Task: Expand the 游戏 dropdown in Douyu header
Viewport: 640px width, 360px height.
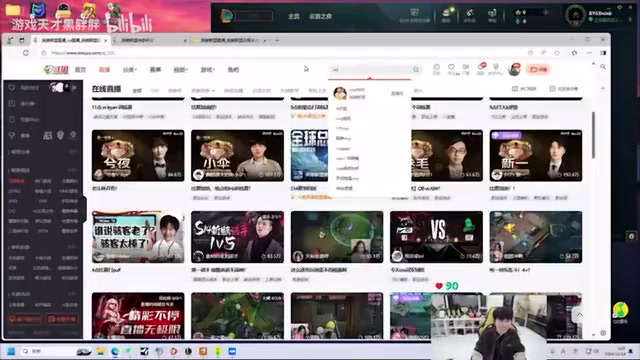Action: click(207, 70)
